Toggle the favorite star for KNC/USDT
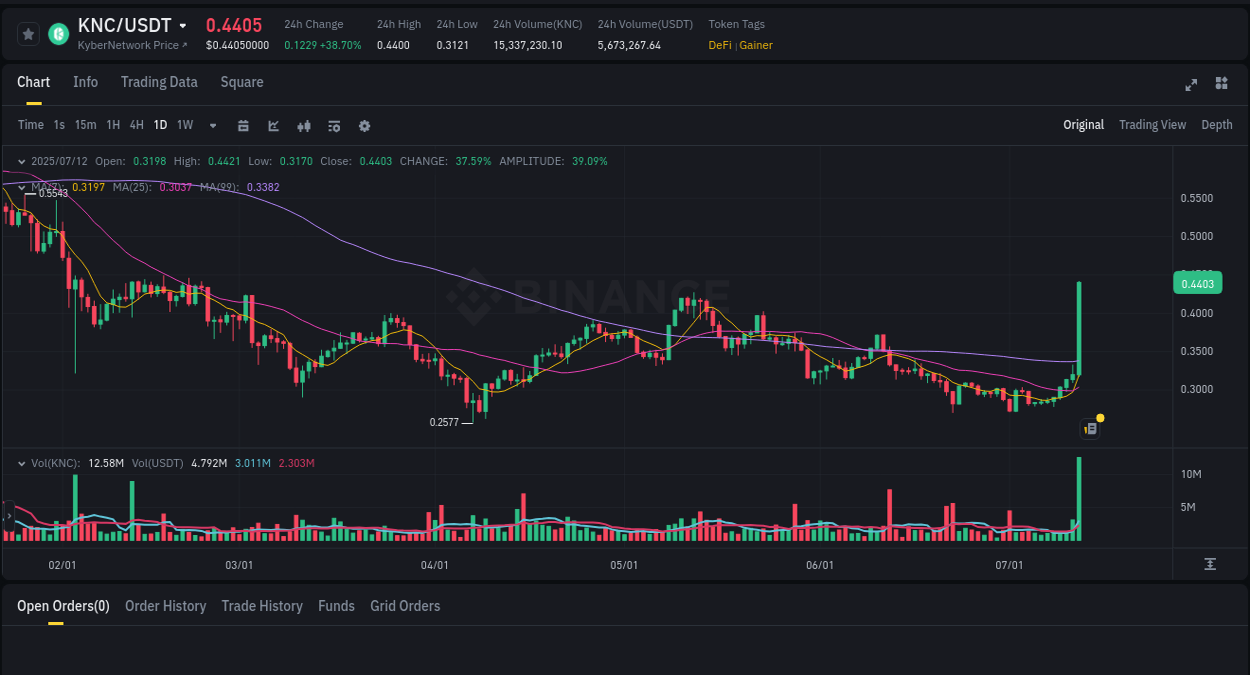The width and height of the screenshot is (1250, 675). click(28, 33)
